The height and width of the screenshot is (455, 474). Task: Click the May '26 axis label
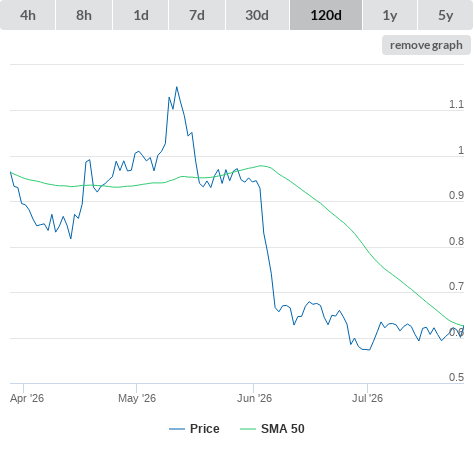tap(137, 398)
